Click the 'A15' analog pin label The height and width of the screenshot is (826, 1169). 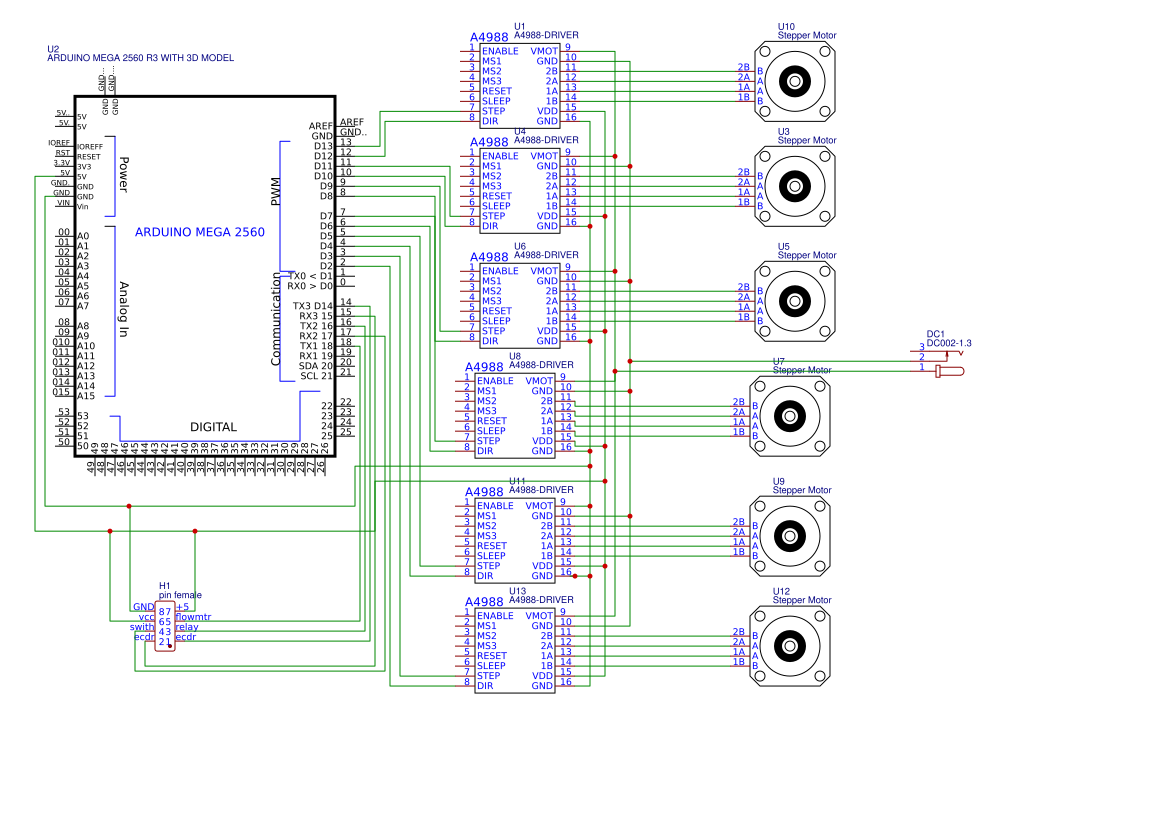coord(86,396)
